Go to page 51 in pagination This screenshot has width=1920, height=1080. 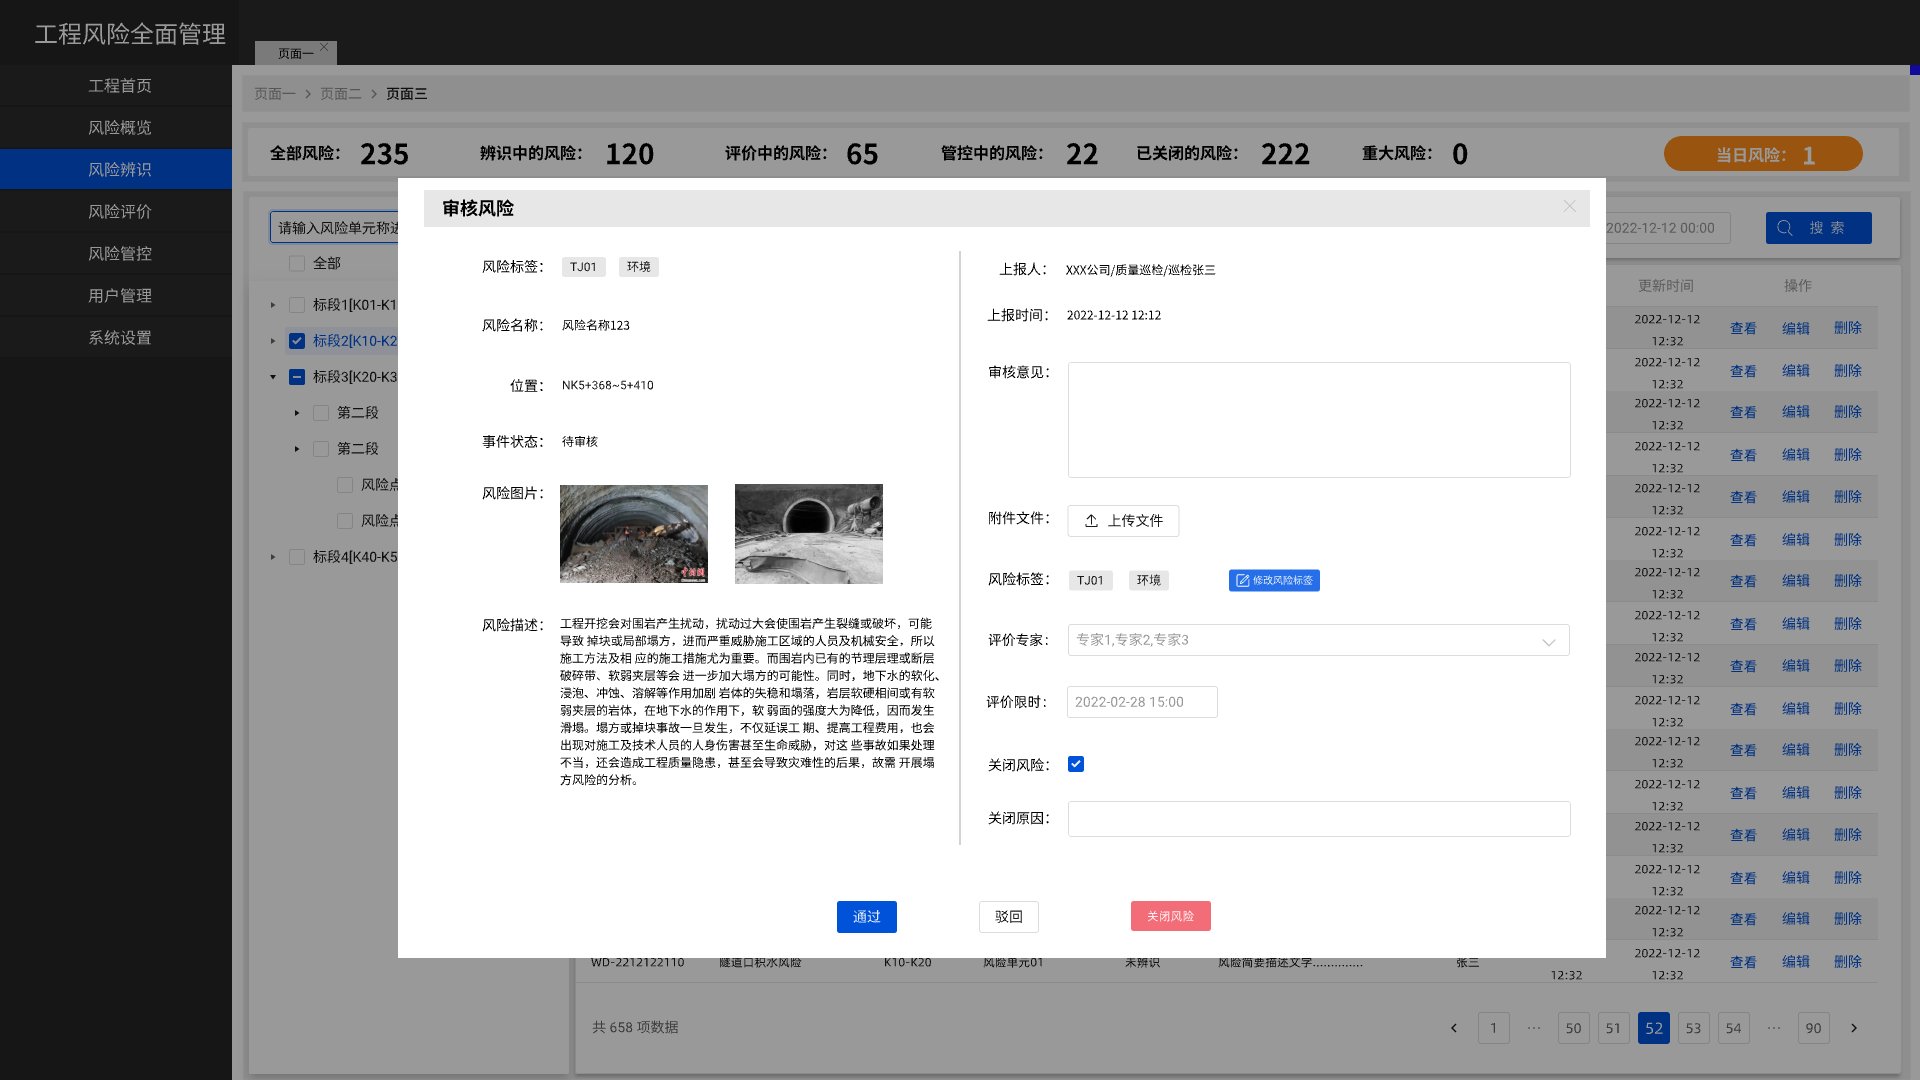[x=1614, y=1028]
